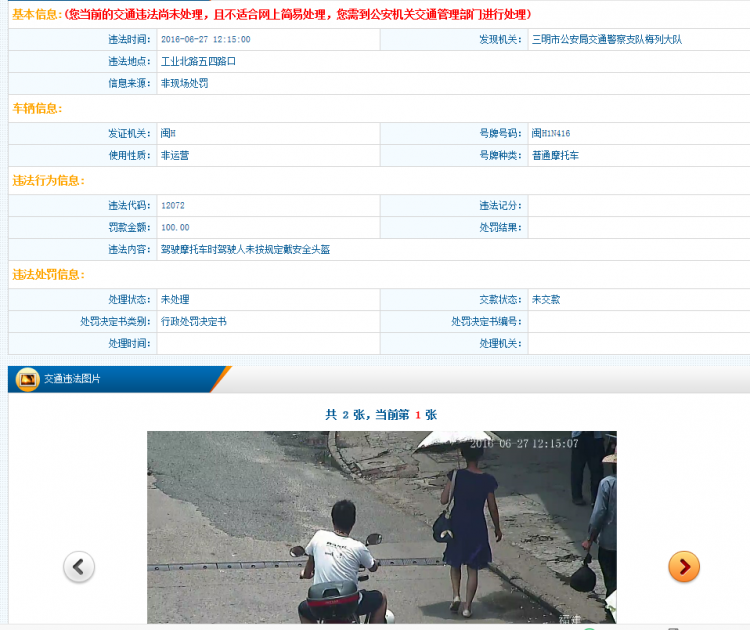Click the next image arrow button
Viewport: 750px width, 630px height.
pos(683,567)
